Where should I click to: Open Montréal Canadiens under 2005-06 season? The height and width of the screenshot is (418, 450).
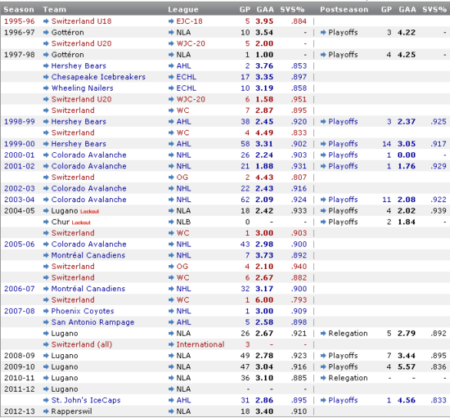tap(88, 255)
